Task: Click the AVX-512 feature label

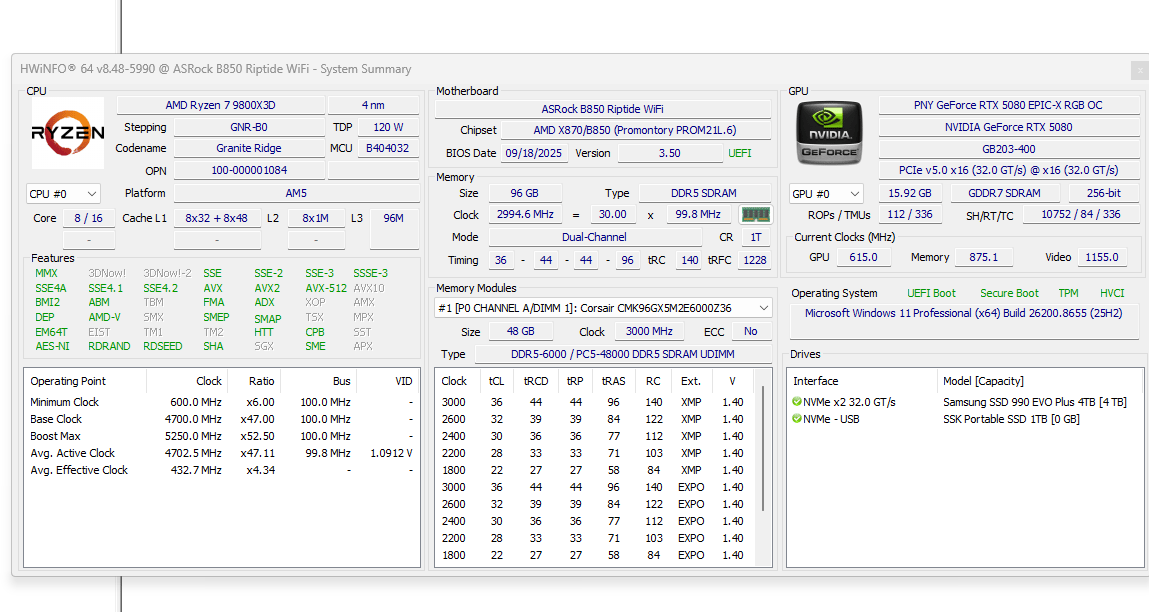Action: 326,288
